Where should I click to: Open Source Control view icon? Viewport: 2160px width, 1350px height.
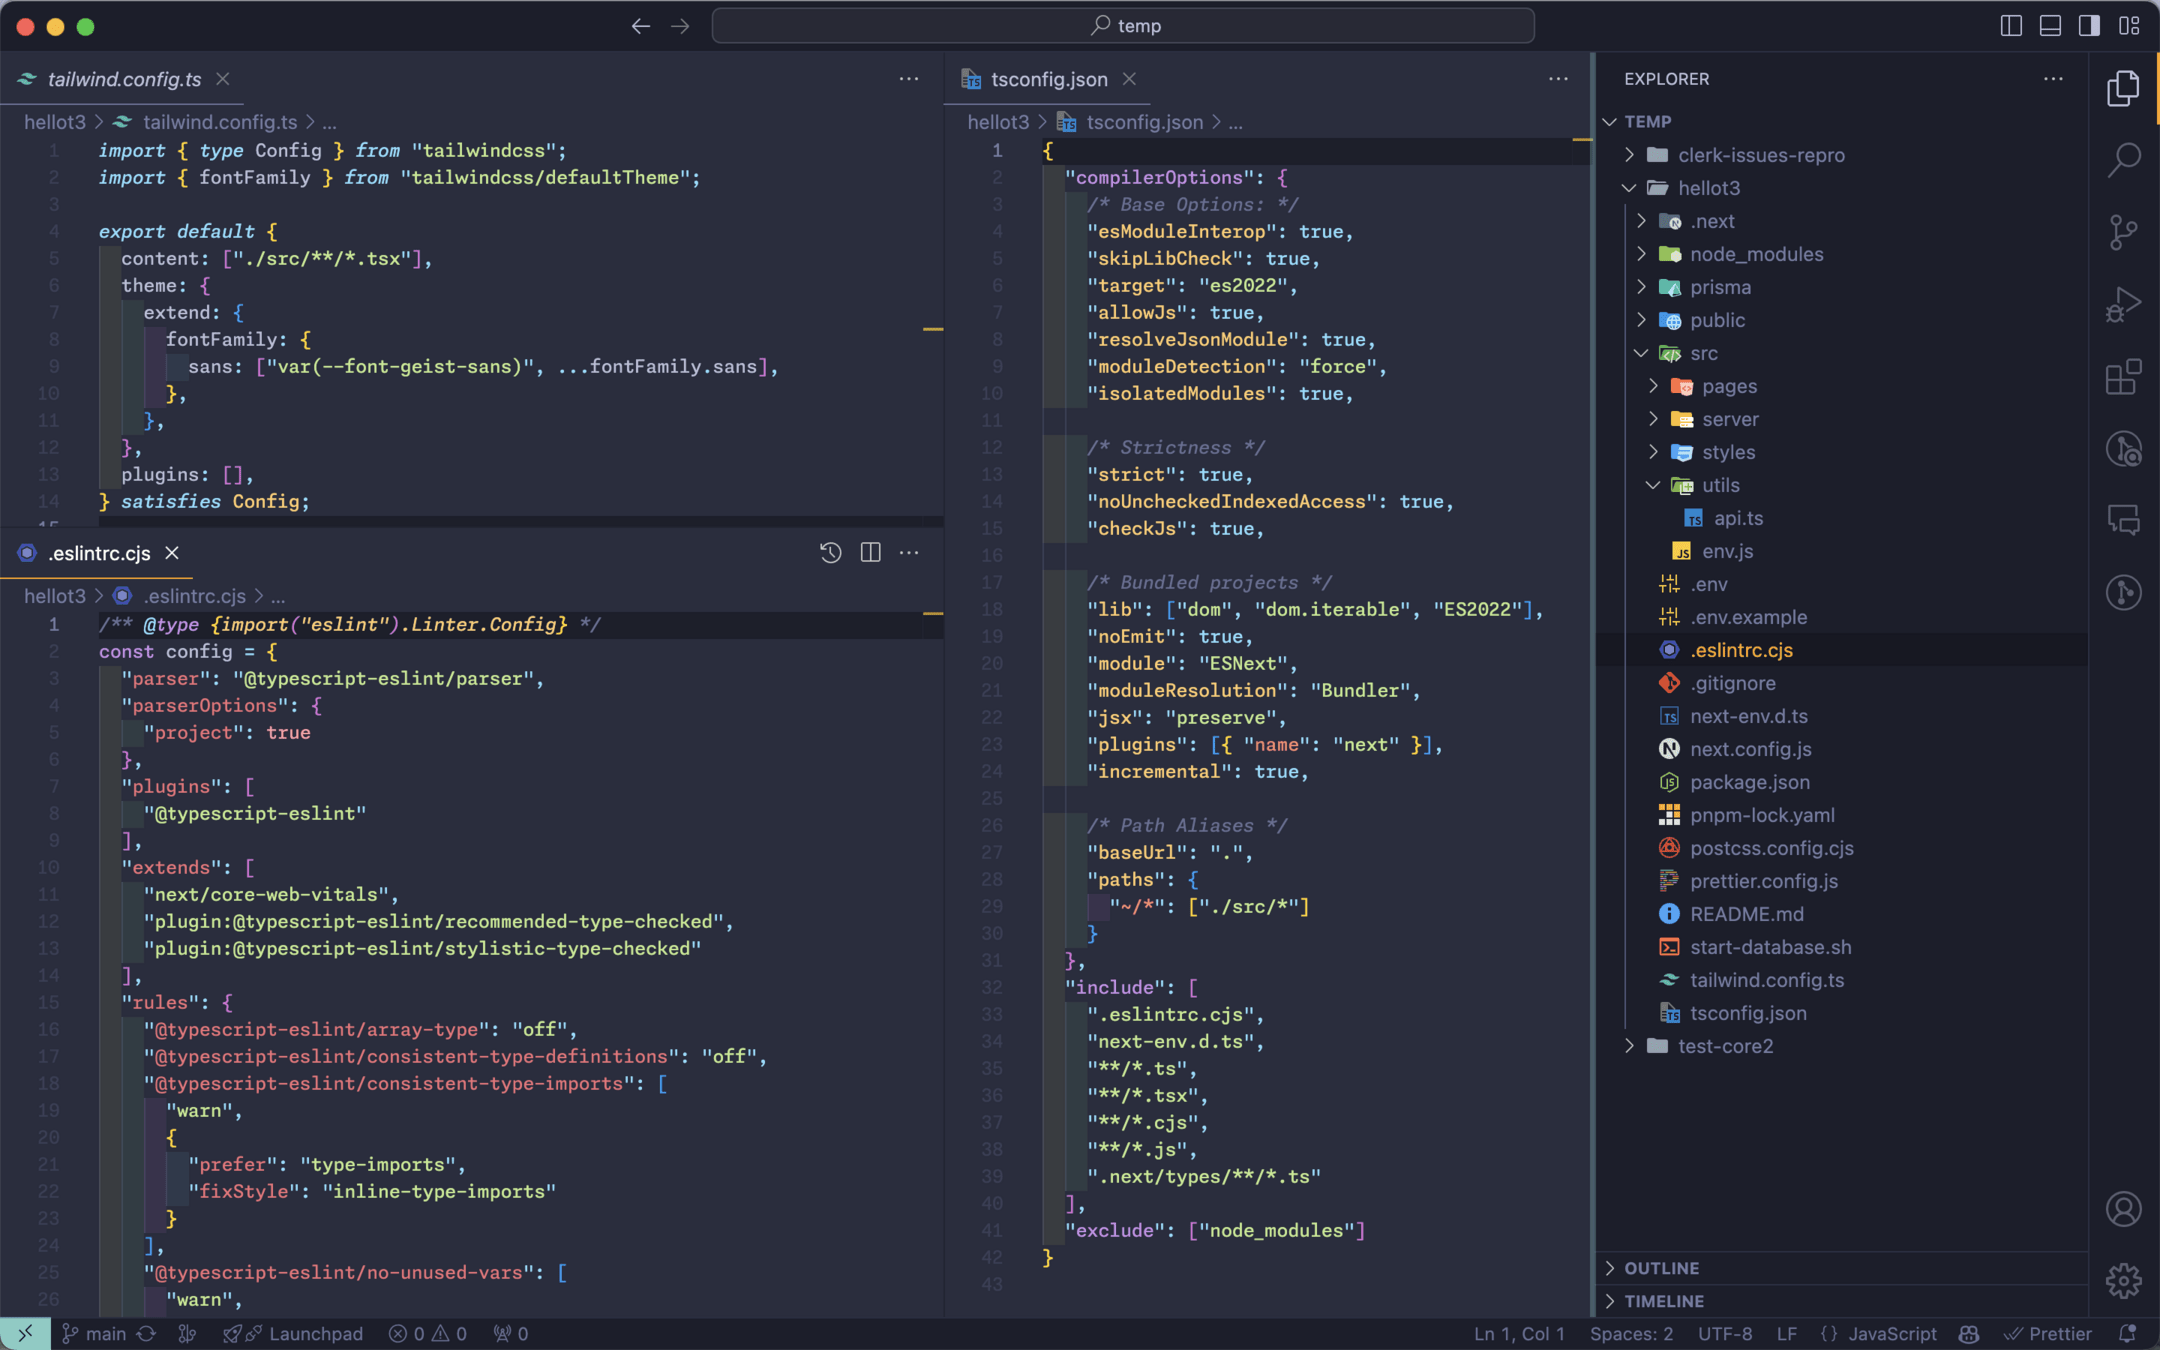pyautogui.click(x=2123, y=232)
